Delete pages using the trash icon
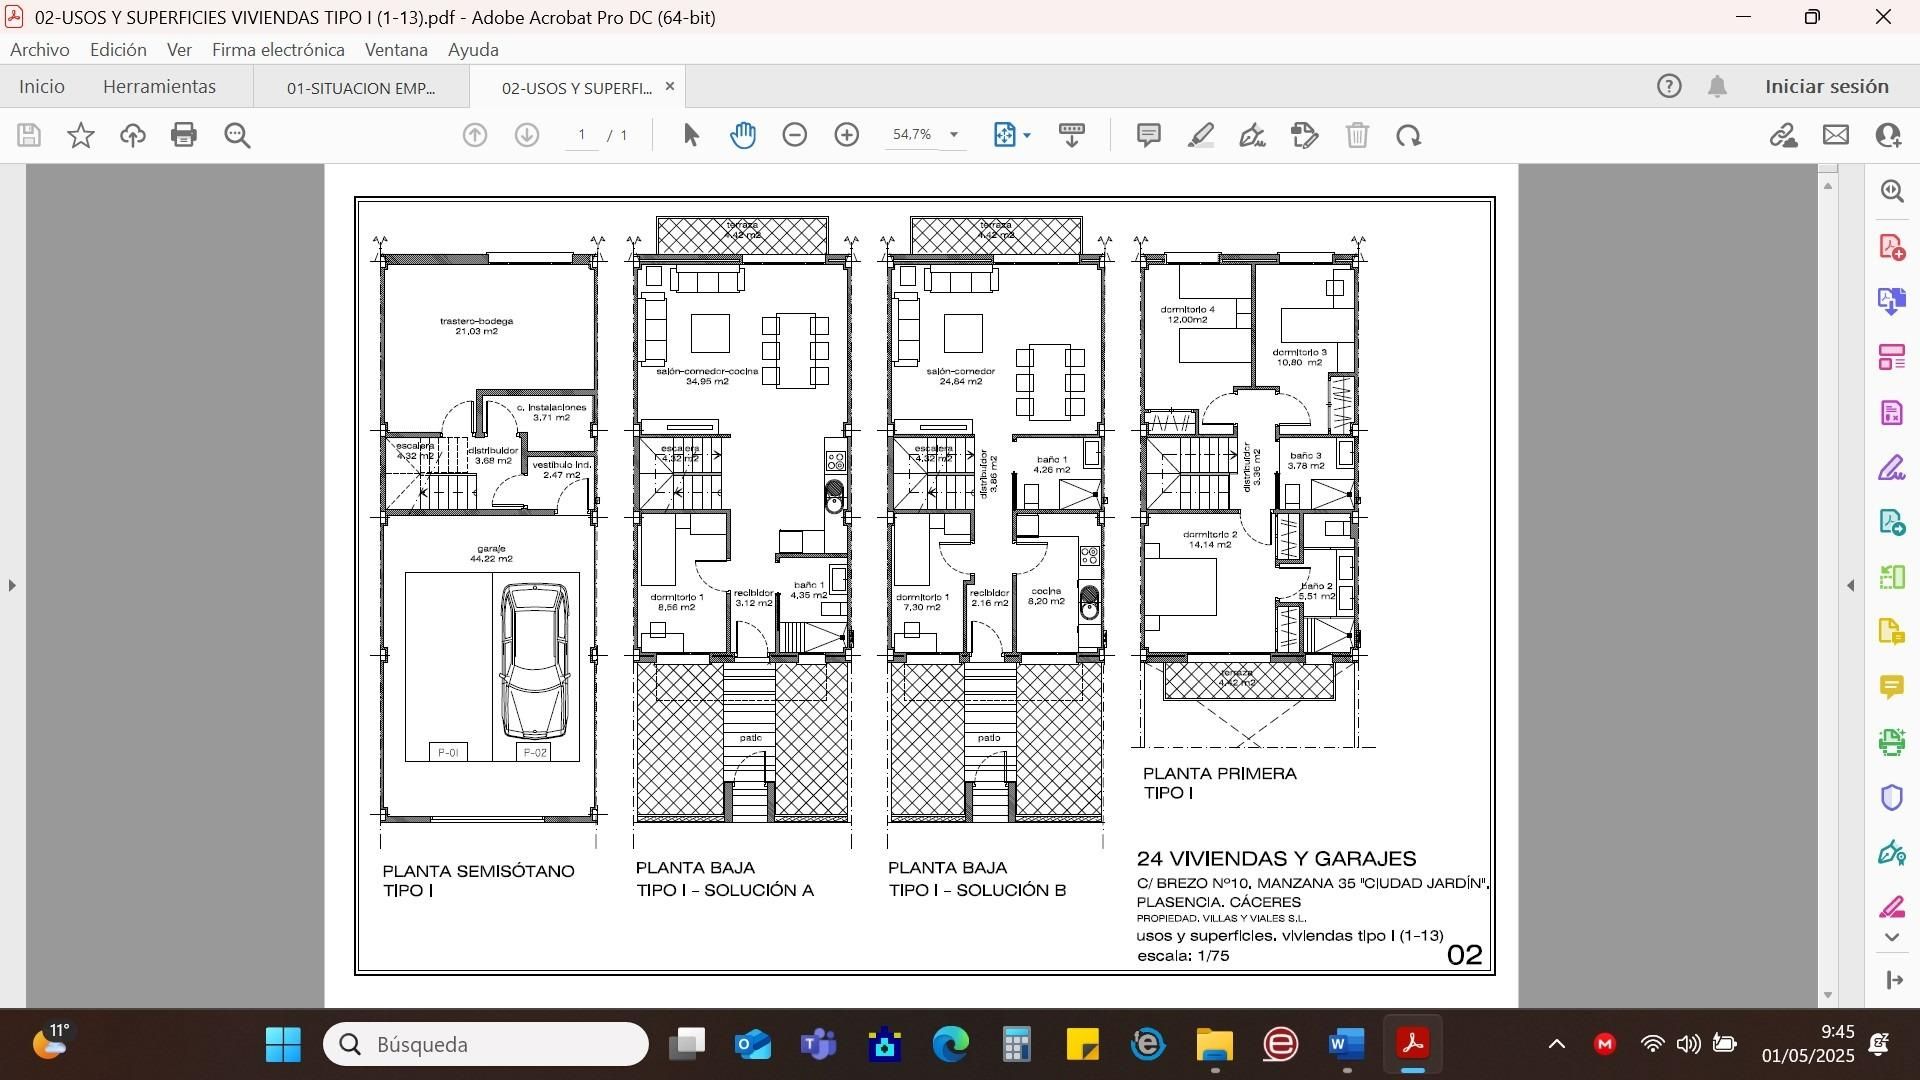 (x=1356, y=135)
